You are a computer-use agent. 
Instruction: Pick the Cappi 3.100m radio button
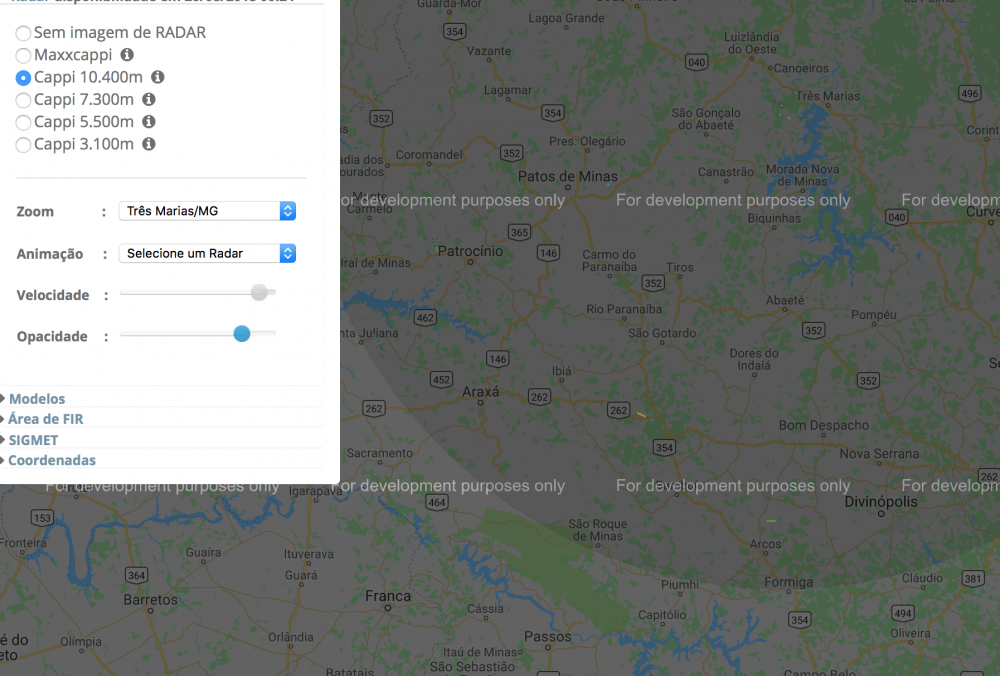[23, 144]
